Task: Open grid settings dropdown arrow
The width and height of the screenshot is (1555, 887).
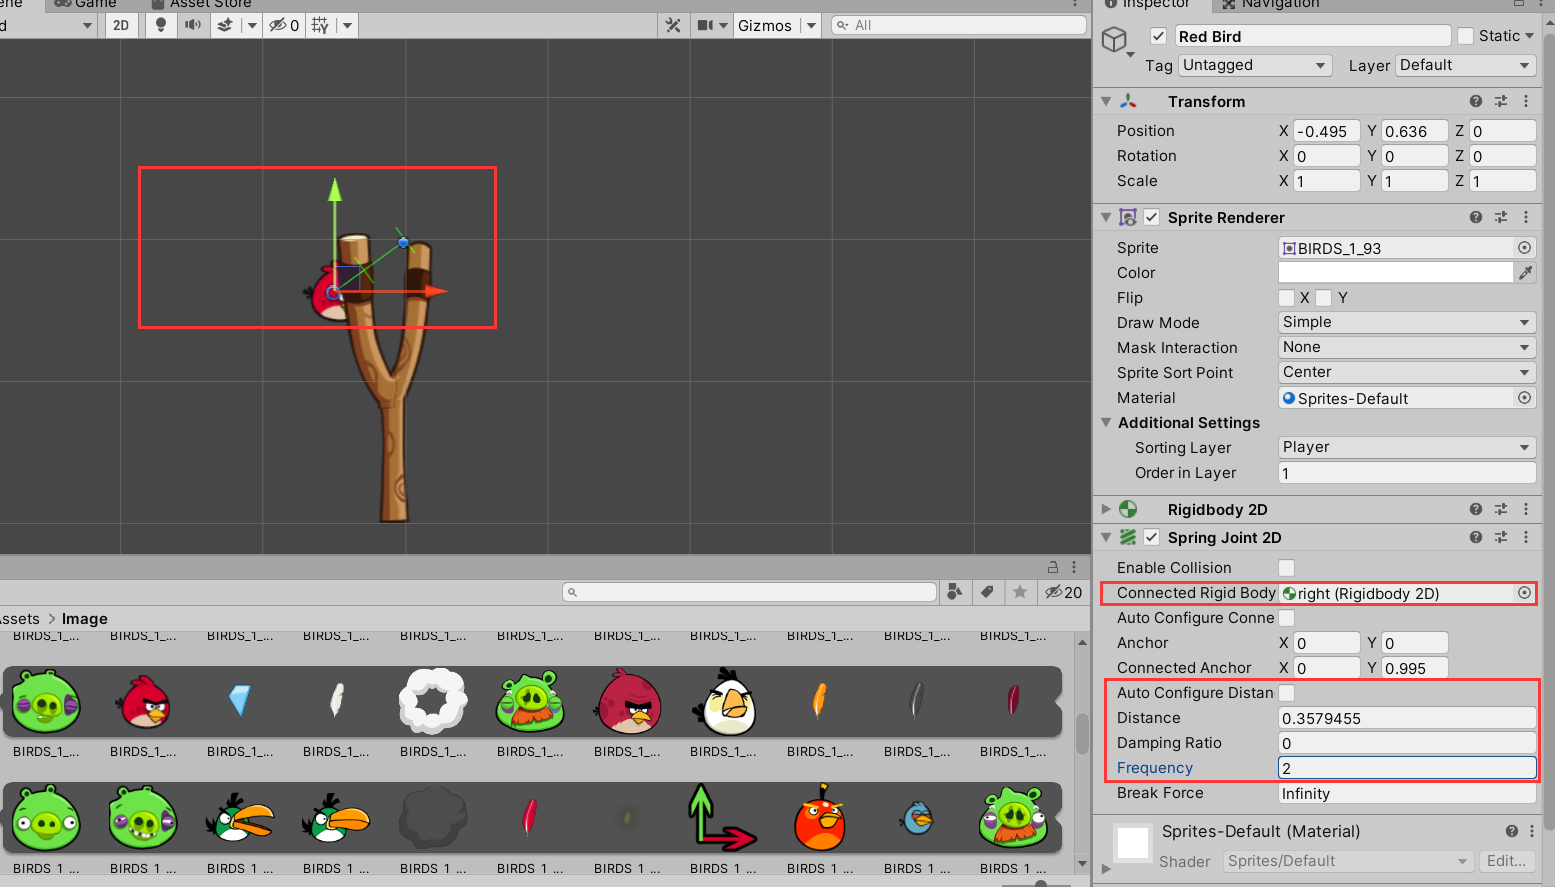Action: tap(347, 25)
